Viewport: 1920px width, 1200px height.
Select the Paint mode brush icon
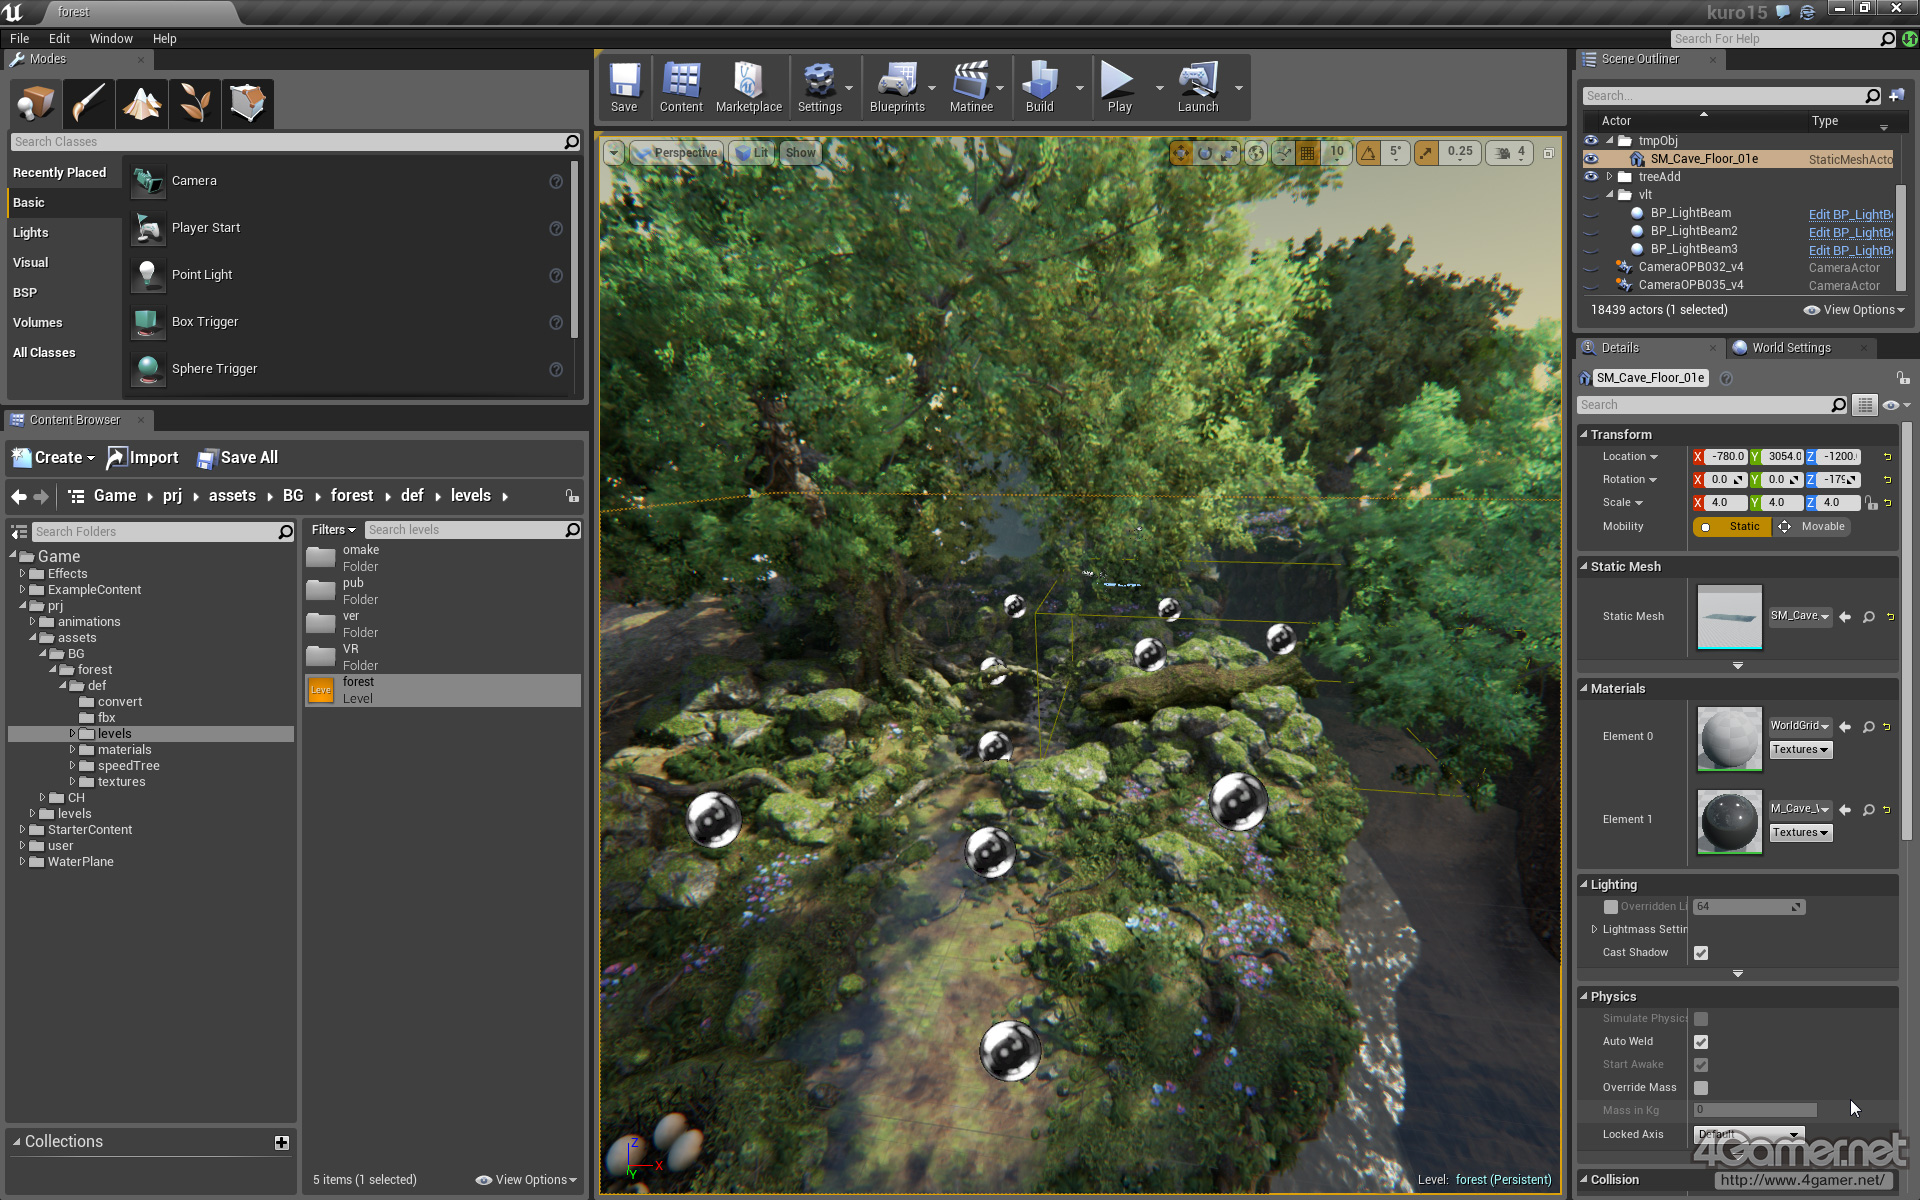pyautogui.click(x=89, y=103)
